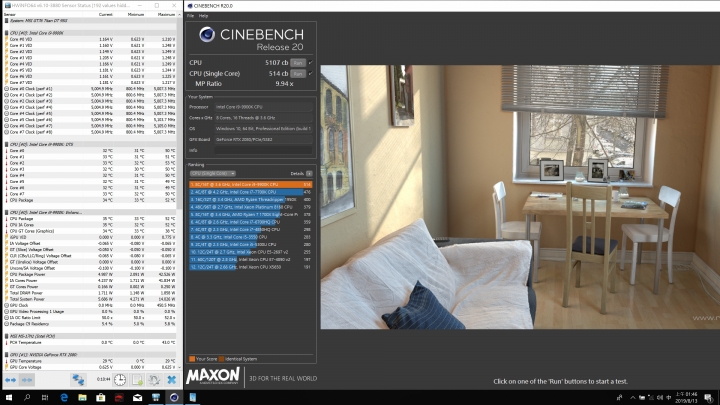Select ranking row 12 Xeon X5650
Screen dimensions: 720x405
tap(251, 267)
